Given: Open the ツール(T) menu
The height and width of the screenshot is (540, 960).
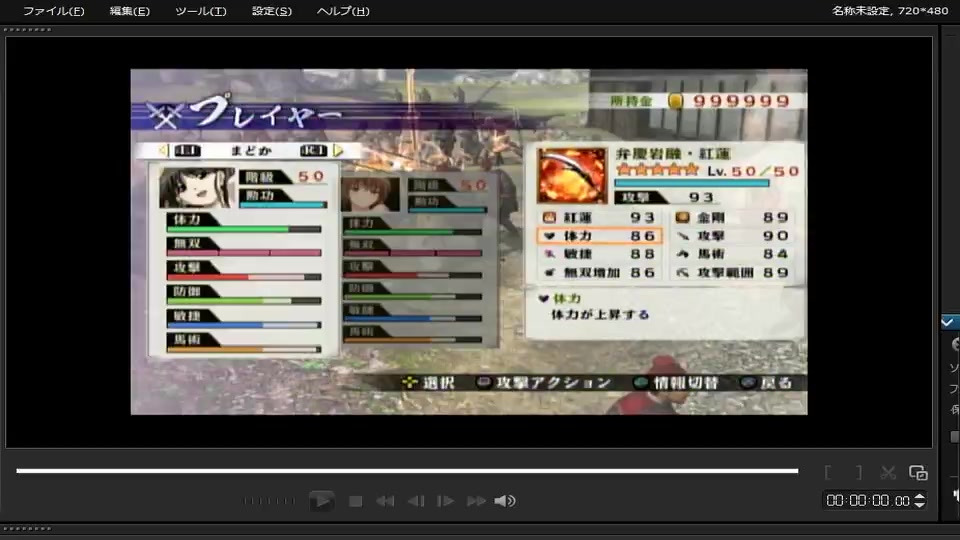Looking at the screenshot, I should click(x=200, y=11).
